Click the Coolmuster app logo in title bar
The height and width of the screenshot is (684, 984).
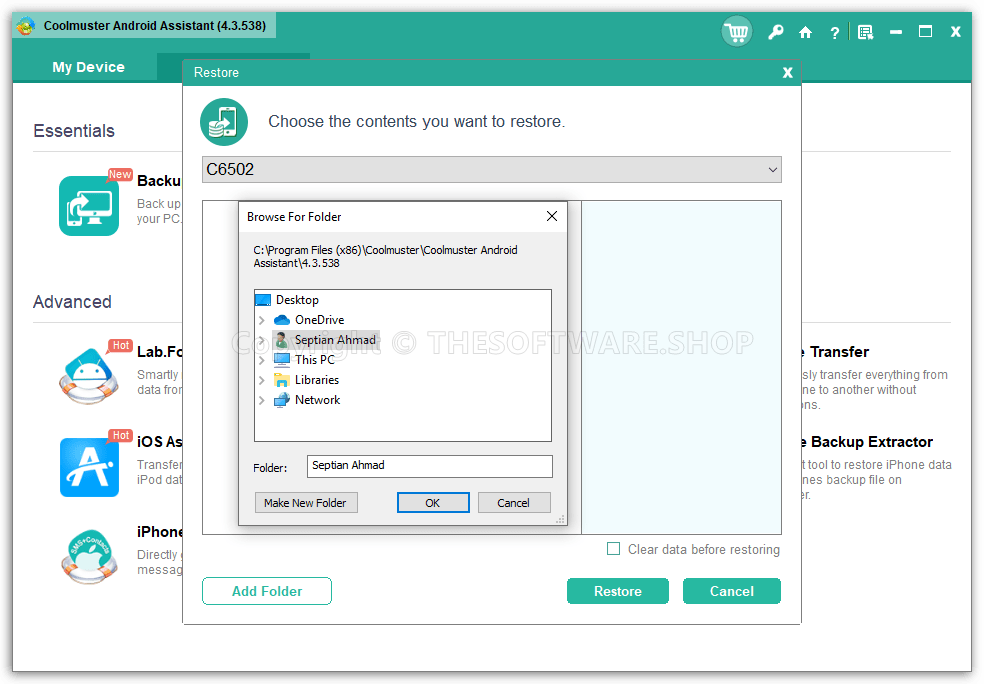(x=26, y=26)
